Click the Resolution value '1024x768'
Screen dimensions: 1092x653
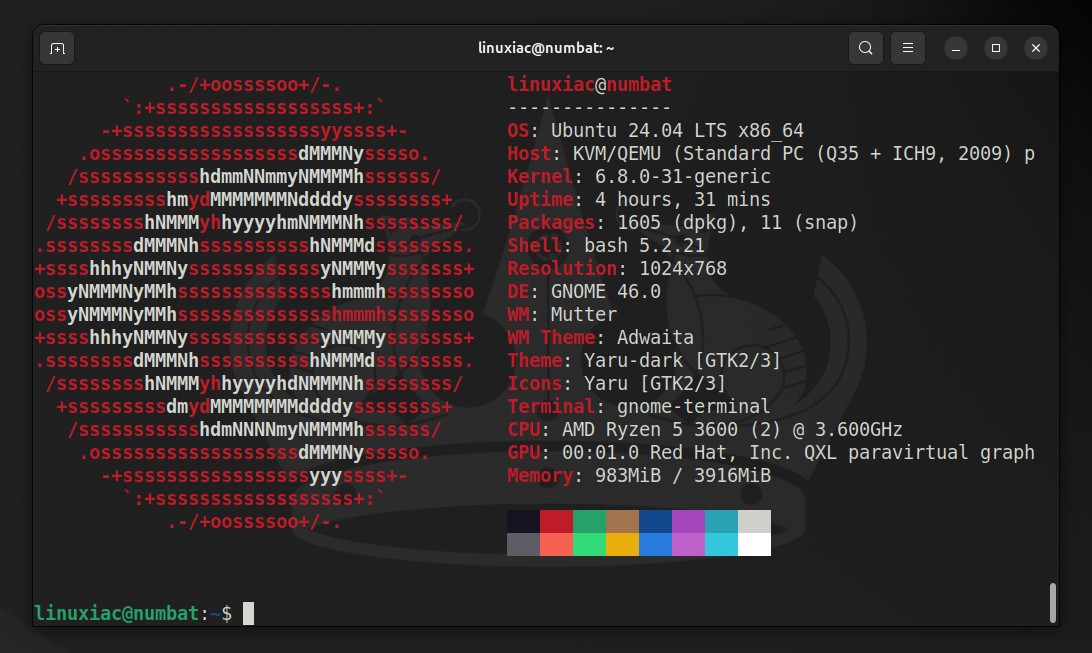[682, 269]
